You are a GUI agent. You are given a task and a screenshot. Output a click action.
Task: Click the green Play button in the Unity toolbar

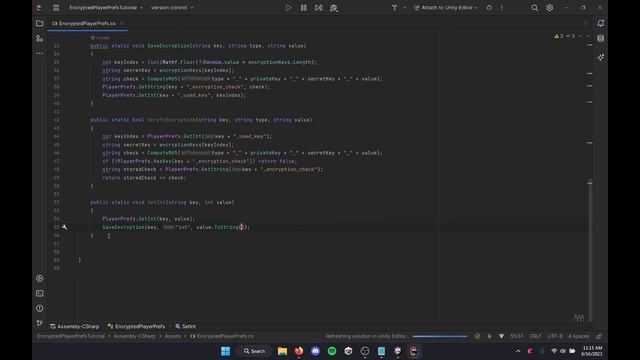(x=289, y=8)
